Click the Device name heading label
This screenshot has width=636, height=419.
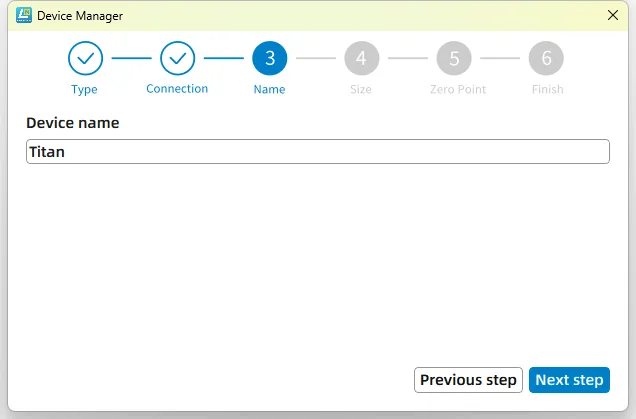point(73,123)
